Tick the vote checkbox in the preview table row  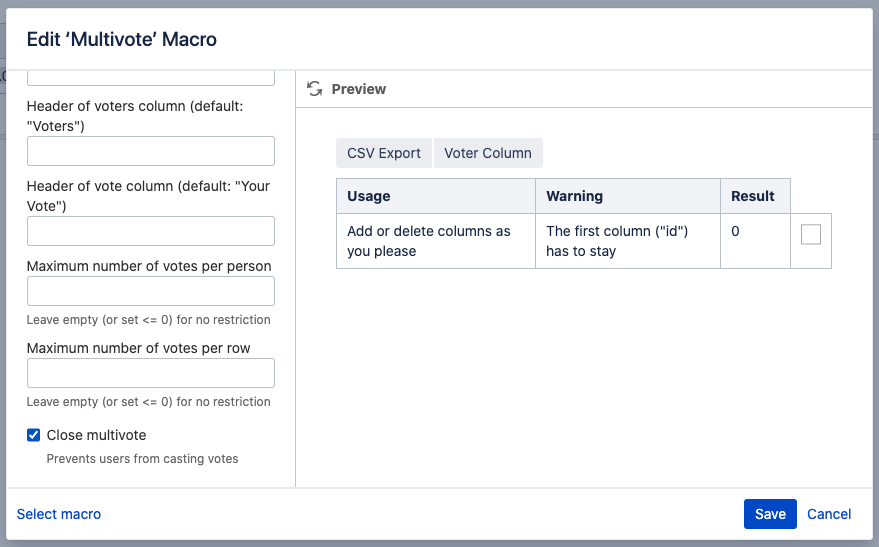(x=811, y=234)
